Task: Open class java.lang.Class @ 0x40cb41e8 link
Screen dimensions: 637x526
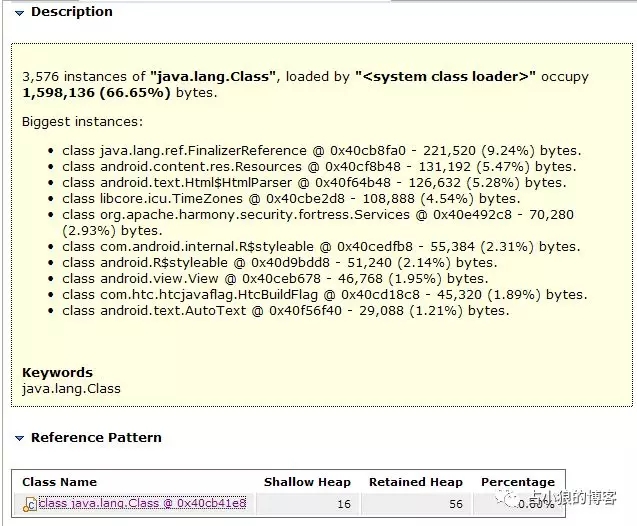Action: 142,503
